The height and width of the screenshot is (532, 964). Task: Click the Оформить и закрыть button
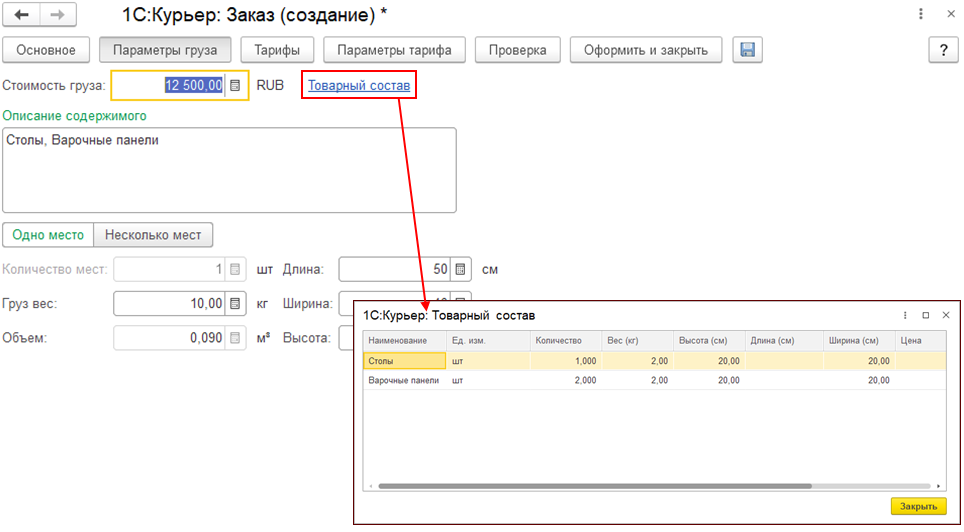tap(646, 50)
